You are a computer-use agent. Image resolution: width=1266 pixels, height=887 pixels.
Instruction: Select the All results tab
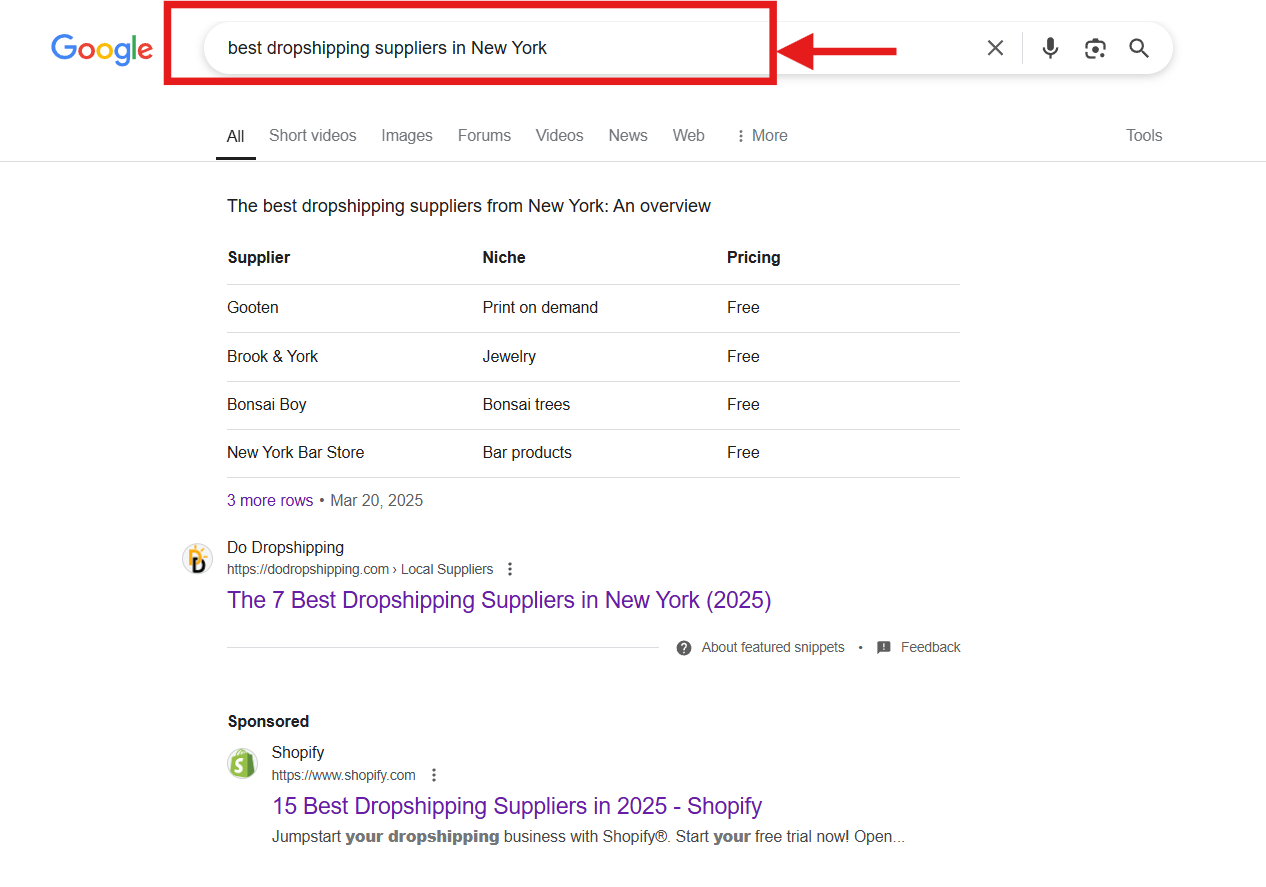pos(235,136)
